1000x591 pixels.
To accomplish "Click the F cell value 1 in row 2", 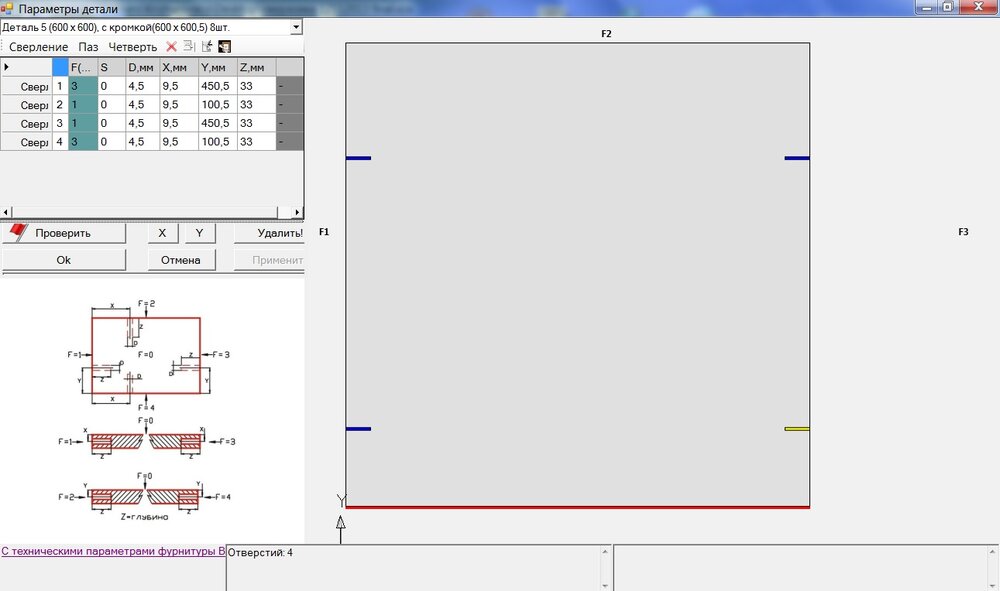I will click(x=83, y=105).
